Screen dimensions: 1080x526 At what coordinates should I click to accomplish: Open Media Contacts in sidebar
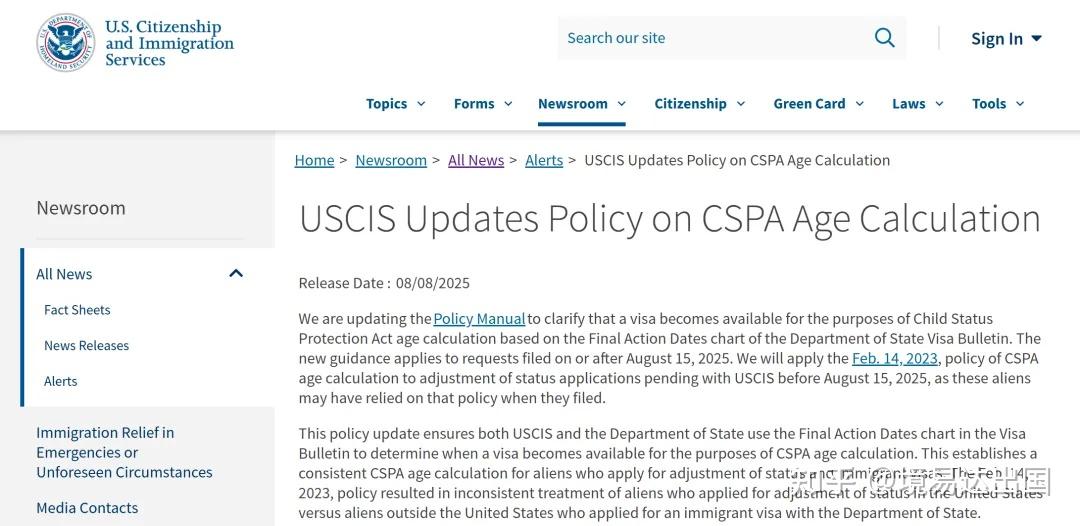coord(87,508)
